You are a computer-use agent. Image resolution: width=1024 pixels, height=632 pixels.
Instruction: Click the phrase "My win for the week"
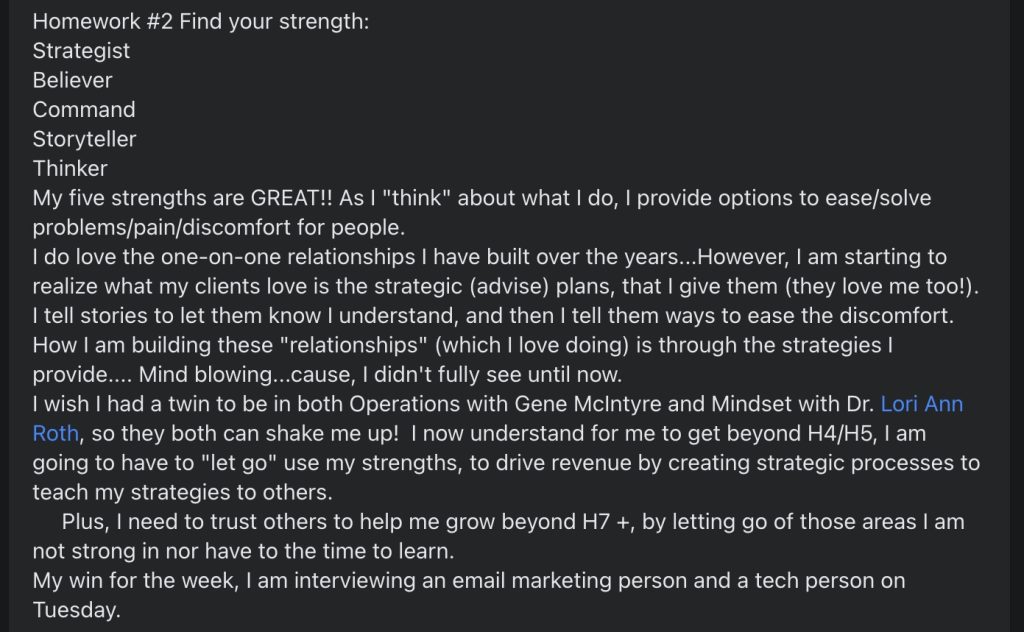(130, 582)
